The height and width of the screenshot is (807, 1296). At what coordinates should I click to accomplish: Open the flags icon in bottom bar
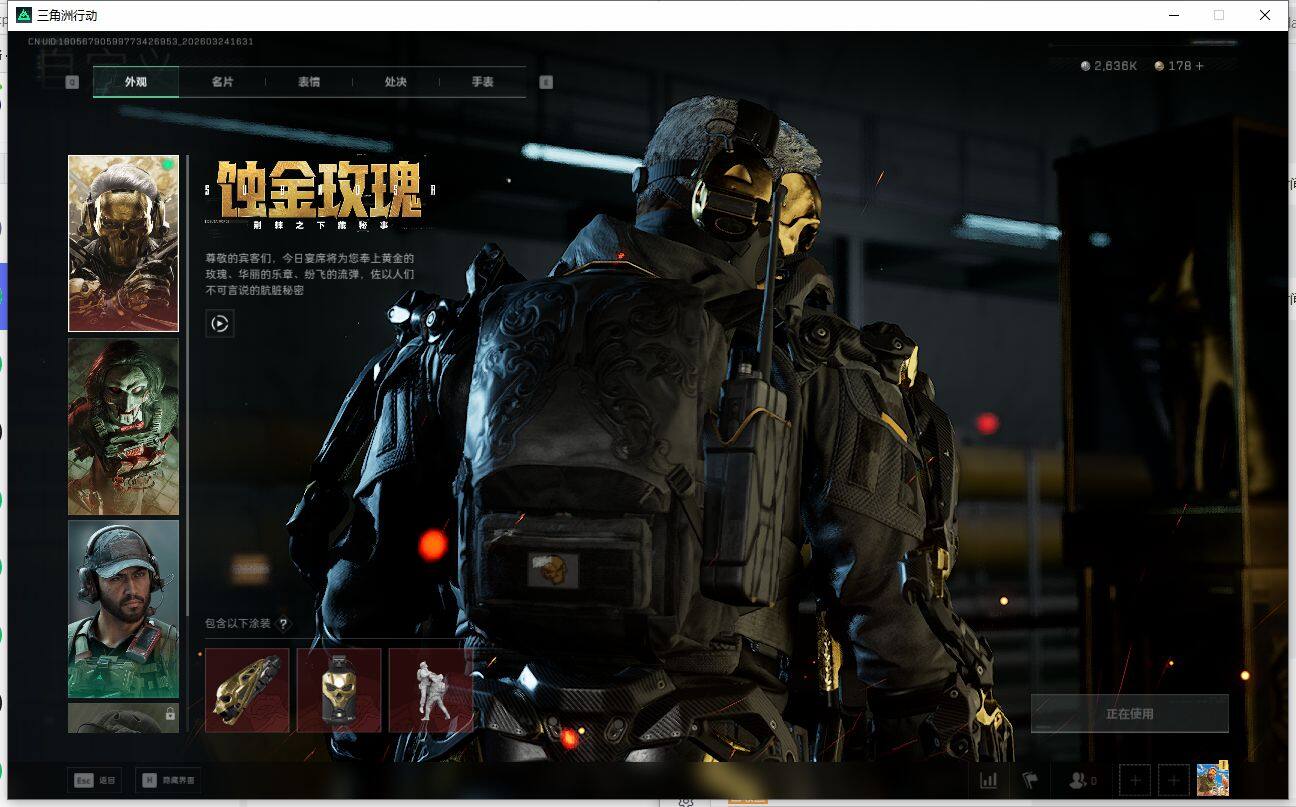click(x=1030, y=780)
